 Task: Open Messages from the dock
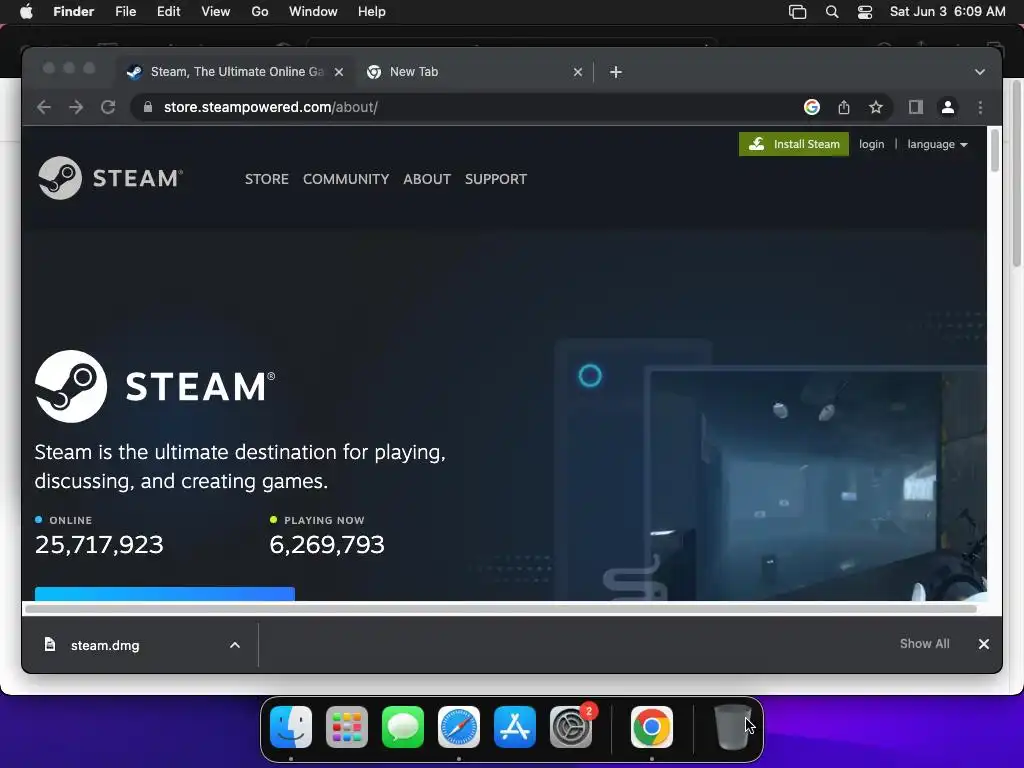tap(403, 727)
